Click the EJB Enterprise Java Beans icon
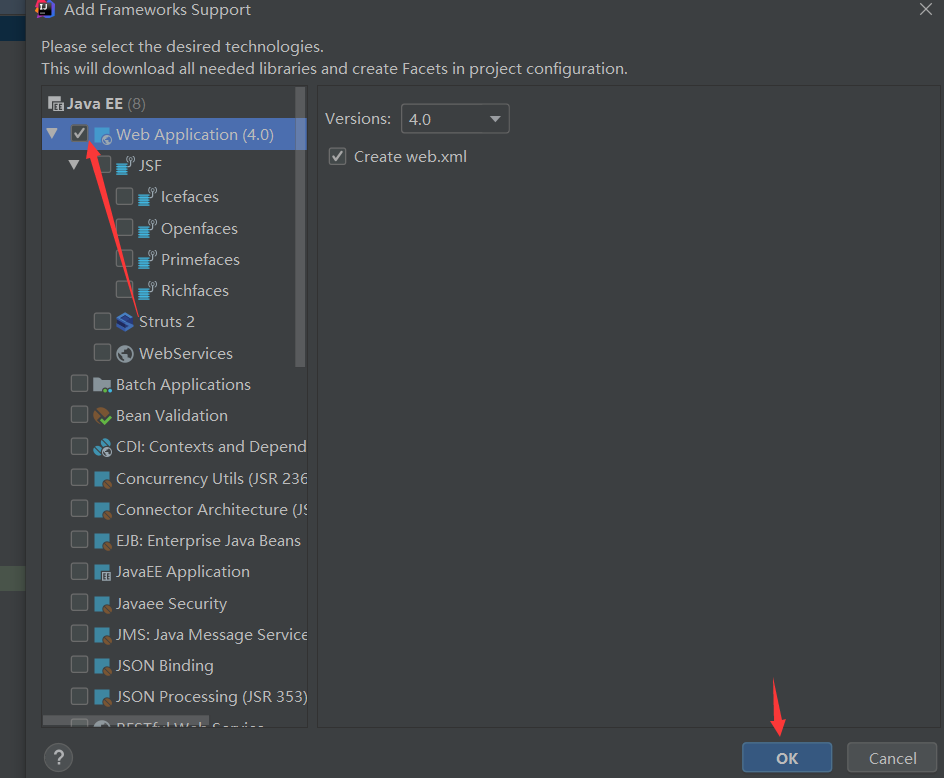 click(x=103, y=541)
